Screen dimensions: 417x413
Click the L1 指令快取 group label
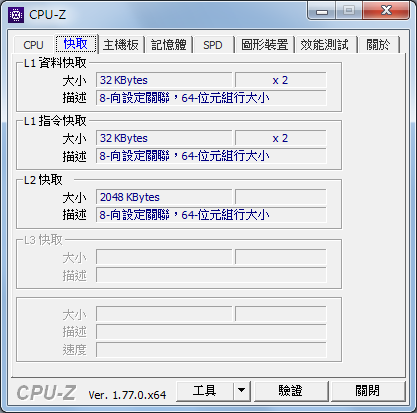click(55, 121)
